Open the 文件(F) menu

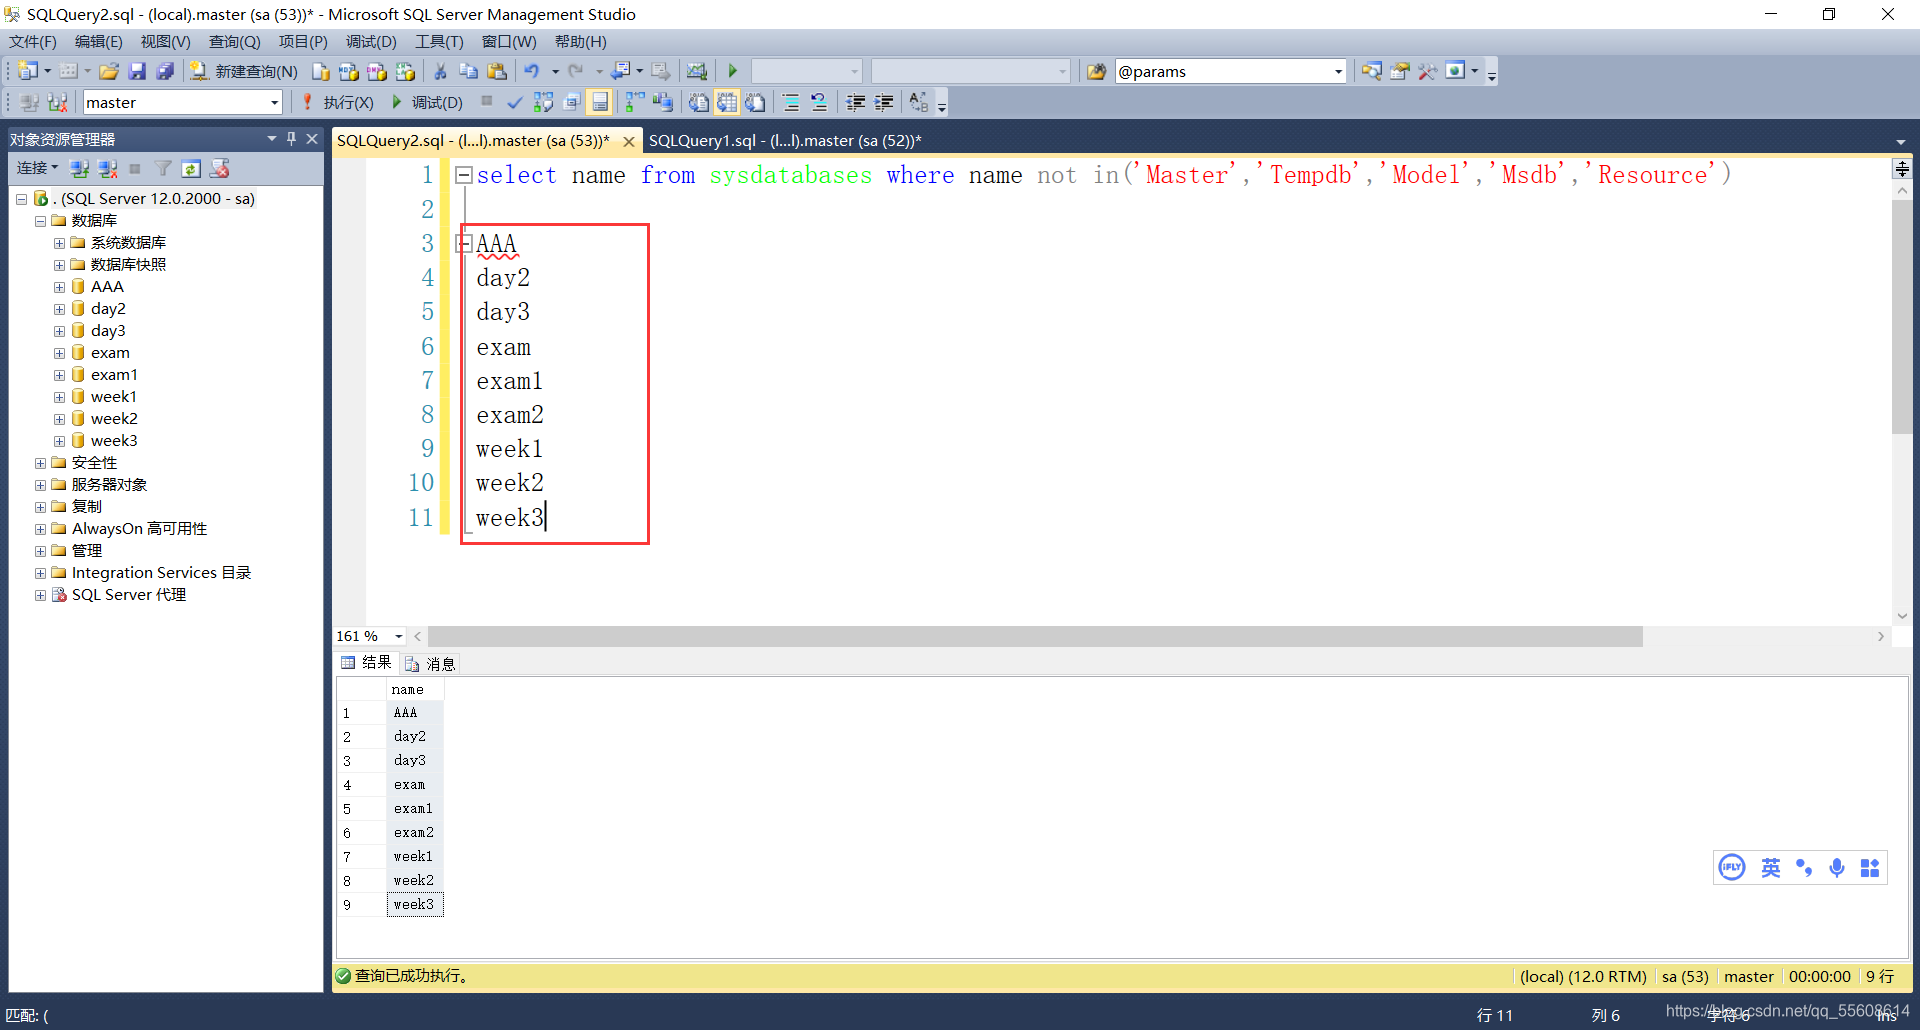coord(33,41)
